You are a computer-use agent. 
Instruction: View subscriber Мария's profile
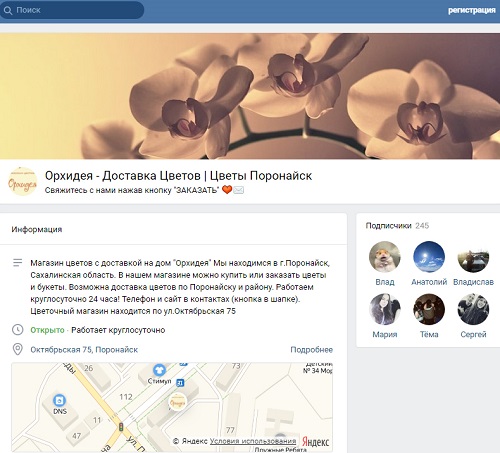pyautogui.click(x=385, y=309)
